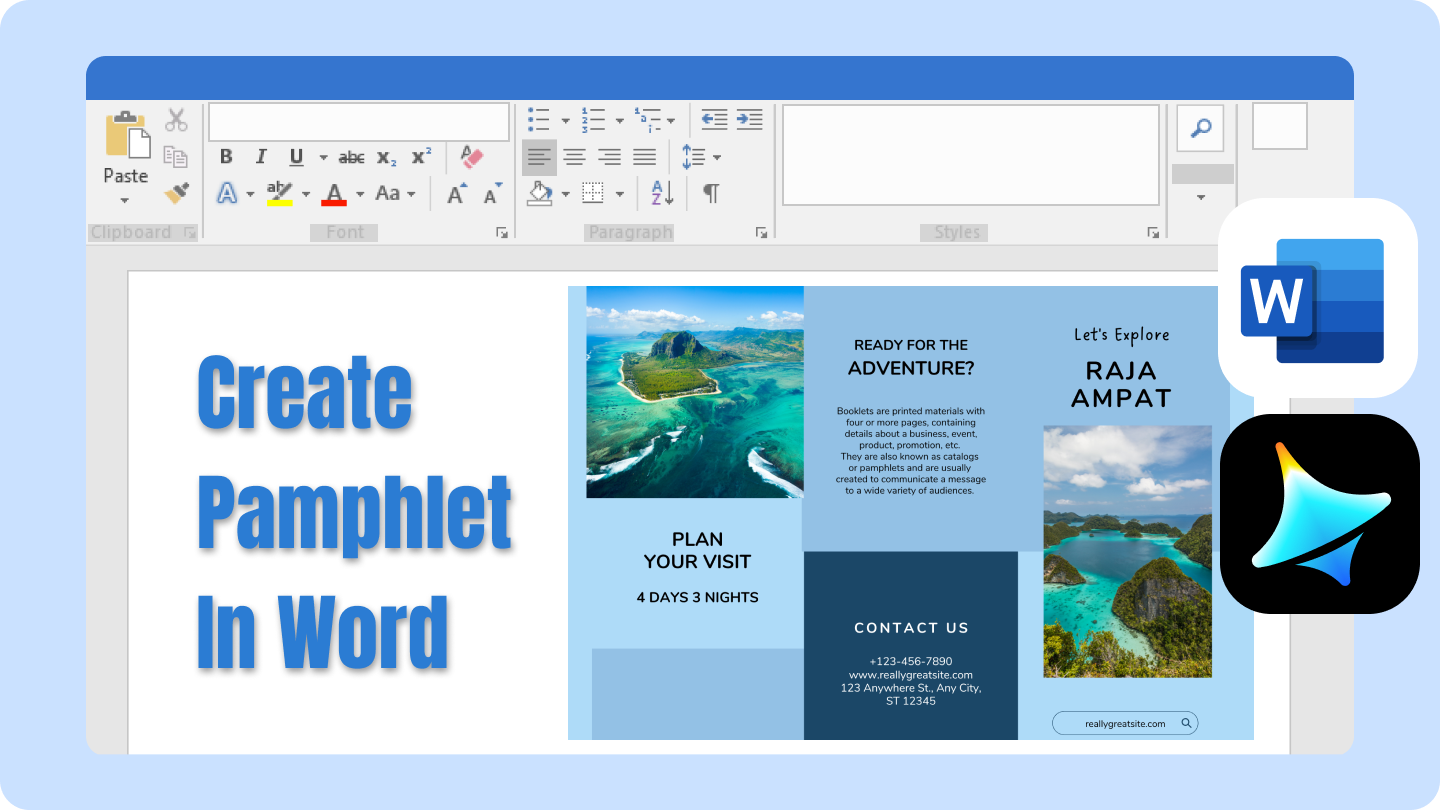
Task: Click the Copy icon in the Clipboard group
Action: point(176,156)
